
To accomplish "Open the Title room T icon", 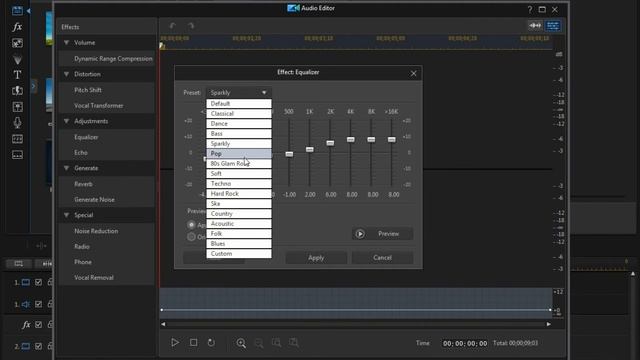I will point(17,75).
